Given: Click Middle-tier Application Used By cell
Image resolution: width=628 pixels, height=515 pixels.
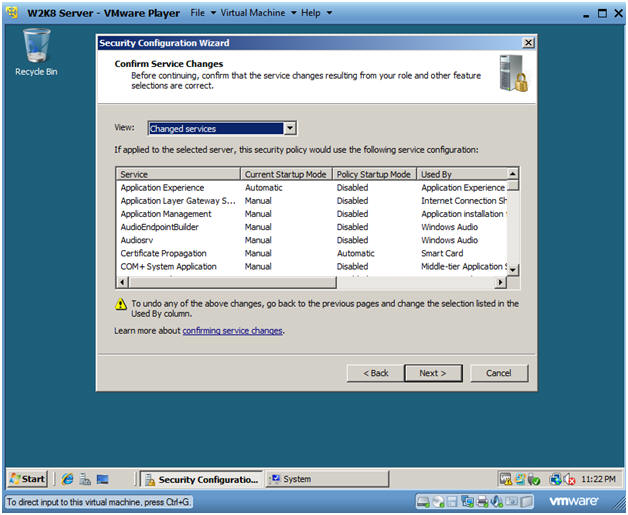Looking at the screenshot, I should pos(464,266).
